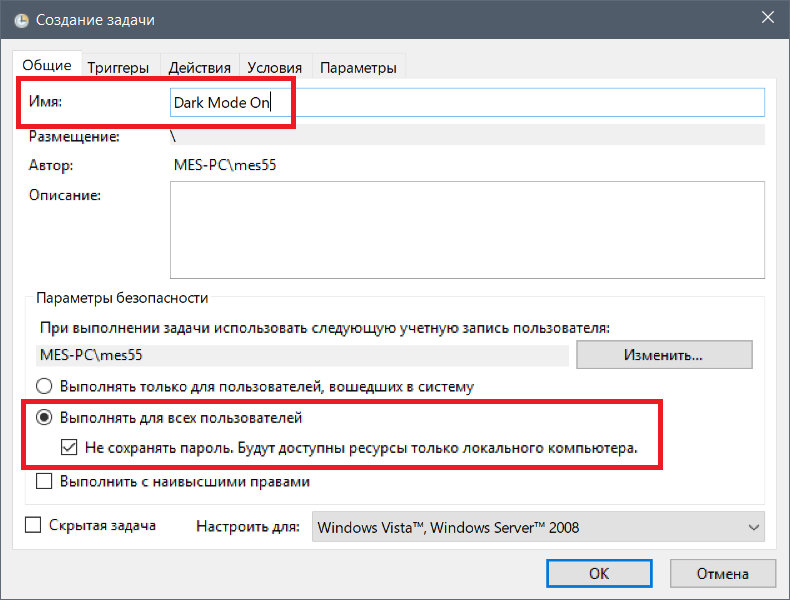
Task: Click the dropdown arrow beside Windows Vista option
Action: (752, 527)
